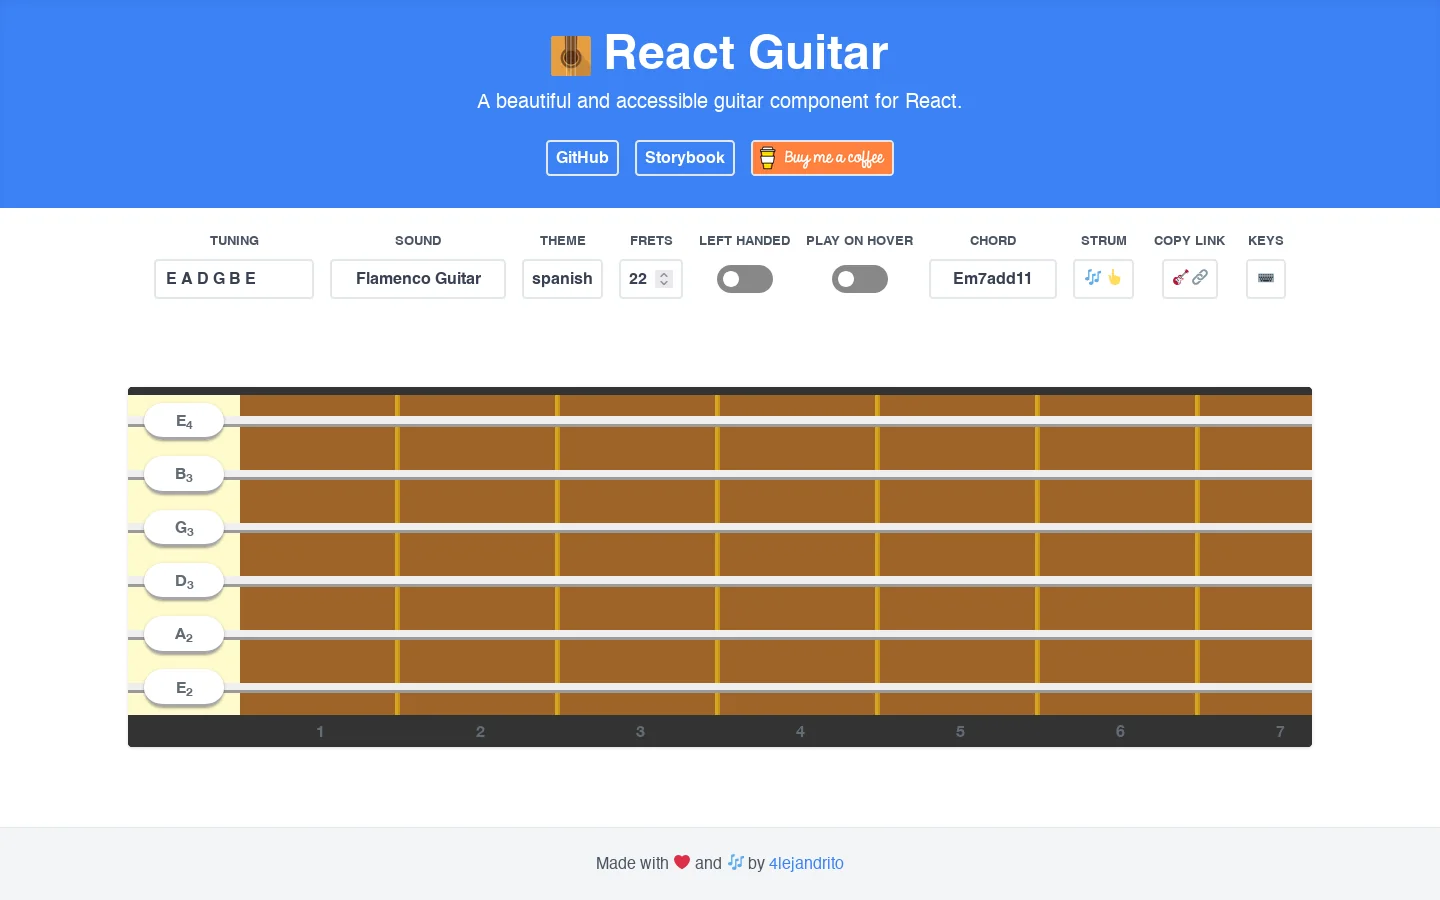Open the Tuning dropdown showing E A D G B E

234,279
